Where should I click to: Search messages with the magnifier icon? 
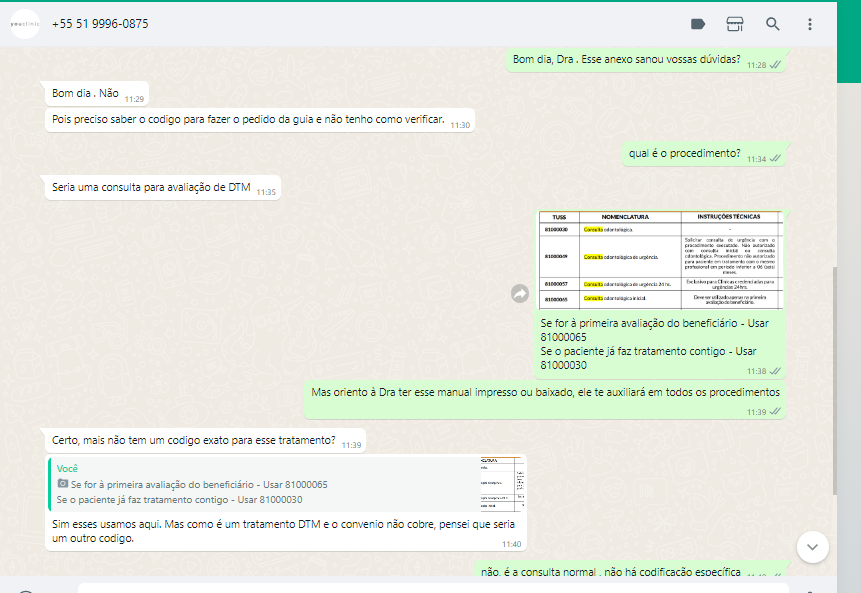773,24
